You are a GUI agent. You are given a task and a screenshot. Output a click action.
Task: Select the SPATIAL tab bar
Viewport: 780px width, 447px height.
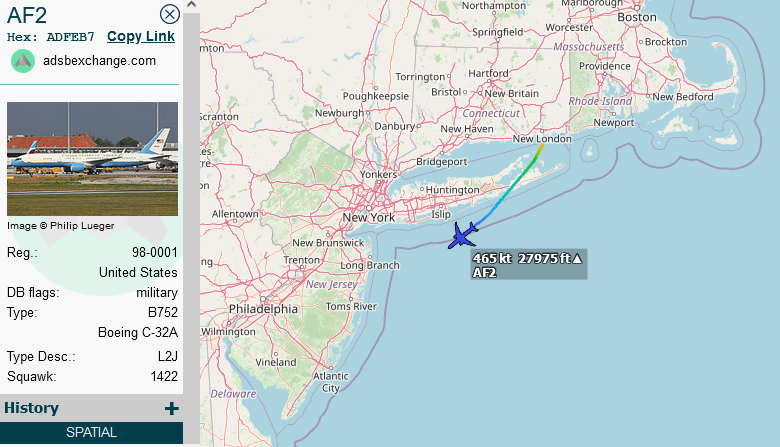92,433
